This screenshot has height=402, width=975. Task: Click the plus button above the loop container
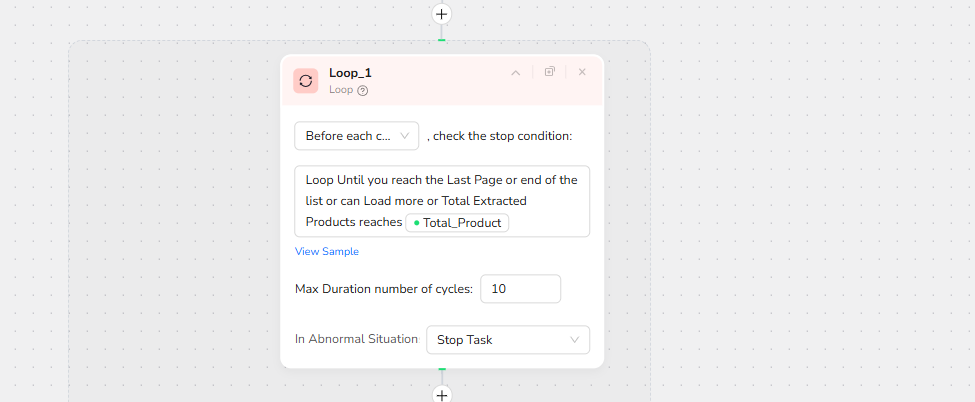coord(441,14)
